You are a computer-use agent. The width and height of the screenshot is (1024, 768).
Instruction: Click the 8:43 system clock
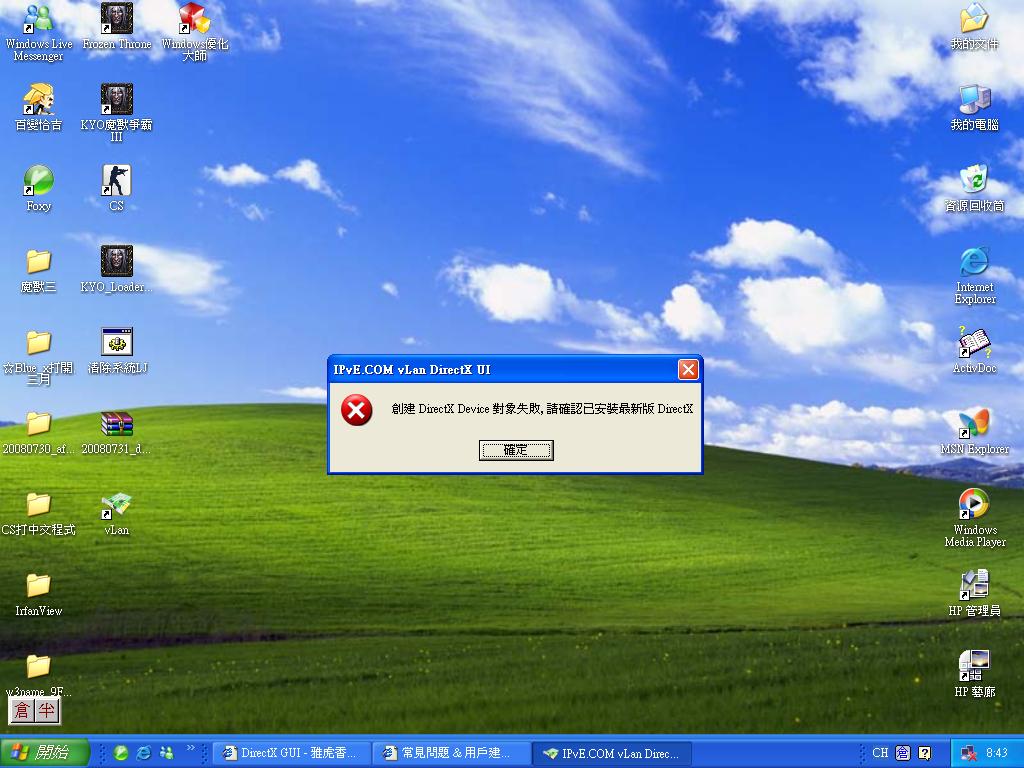click(x=997, y=753)
